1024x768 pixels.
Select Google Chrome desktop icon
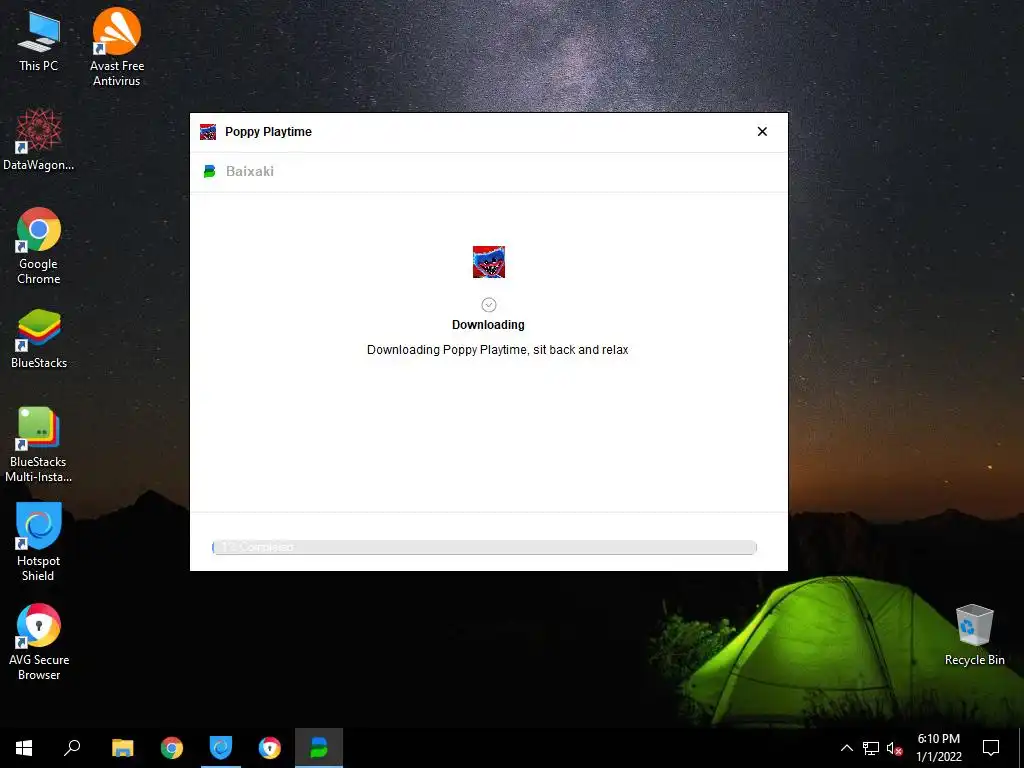(x=39, y=246)
